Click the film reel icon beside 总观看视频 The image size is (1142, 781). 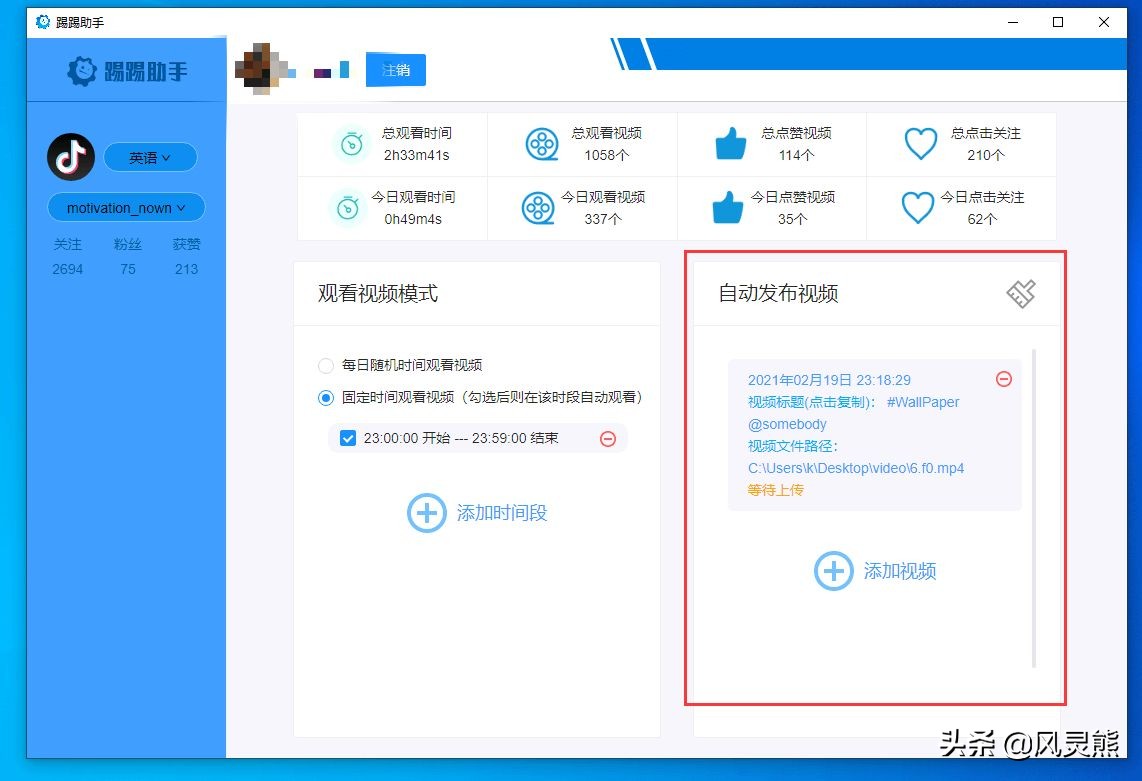541,144
